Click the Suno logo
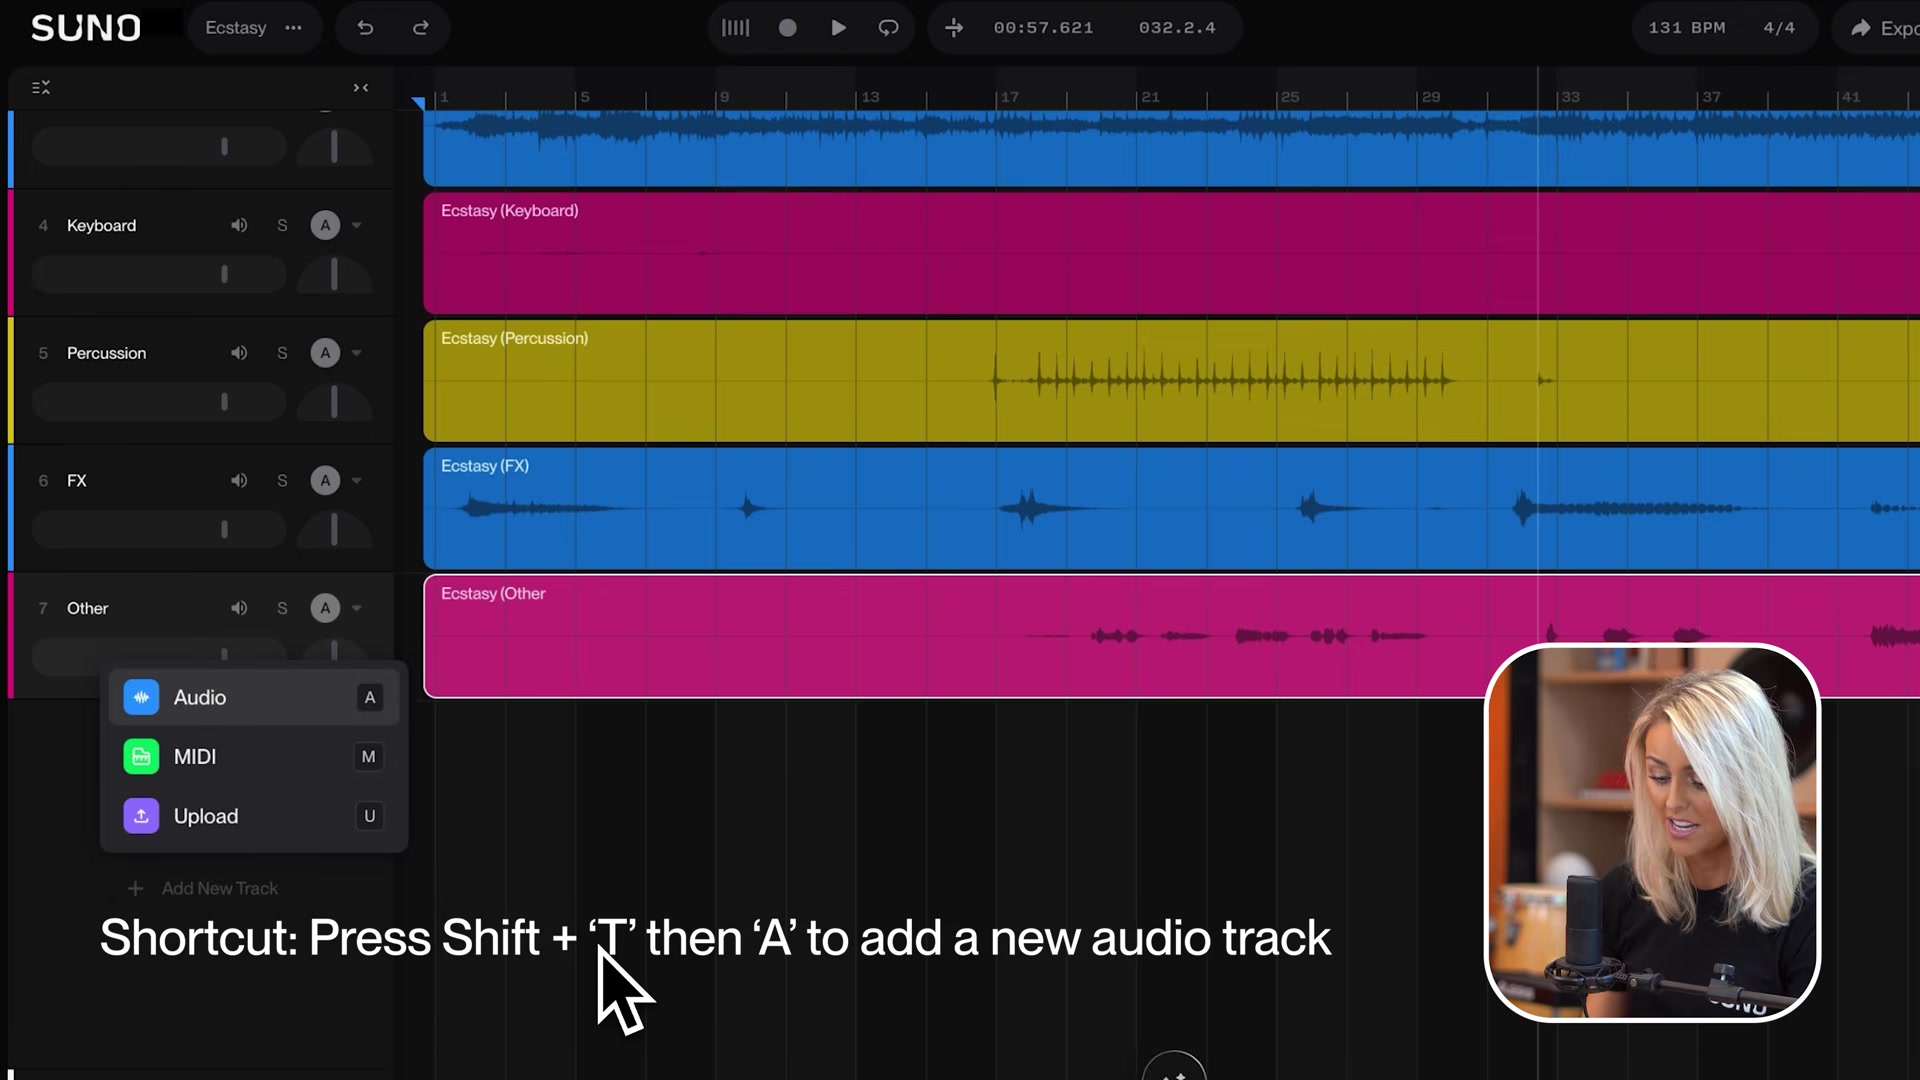 [85, 28]
